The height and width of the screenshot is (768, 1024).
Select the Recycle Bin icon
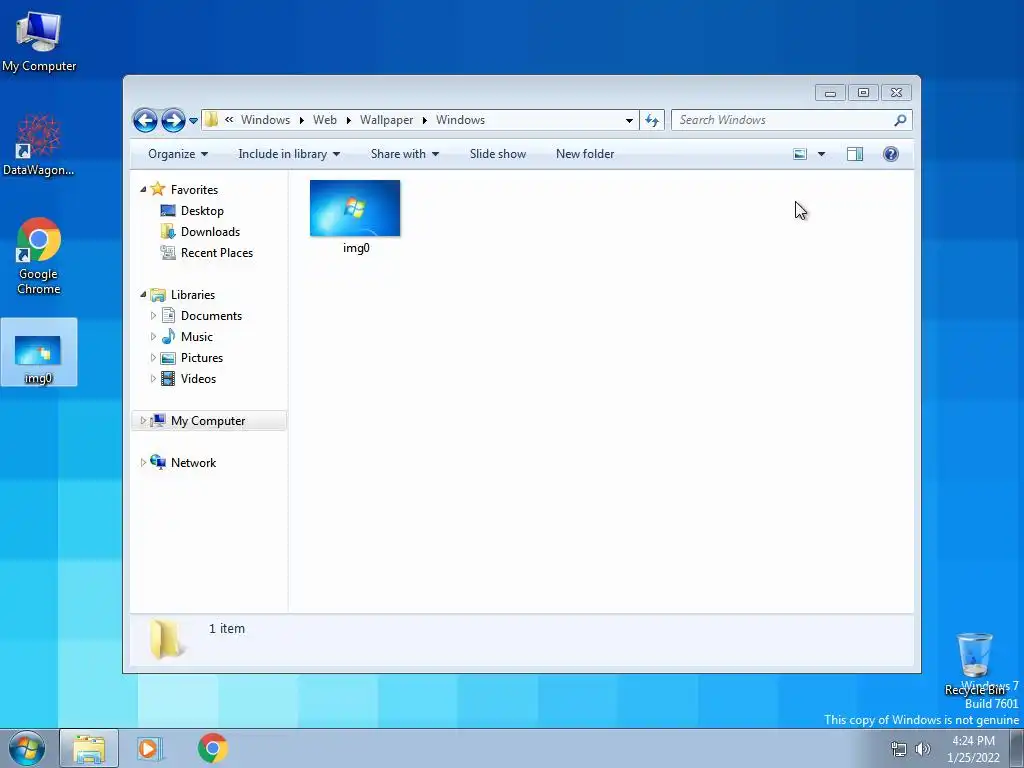point(974,664)
